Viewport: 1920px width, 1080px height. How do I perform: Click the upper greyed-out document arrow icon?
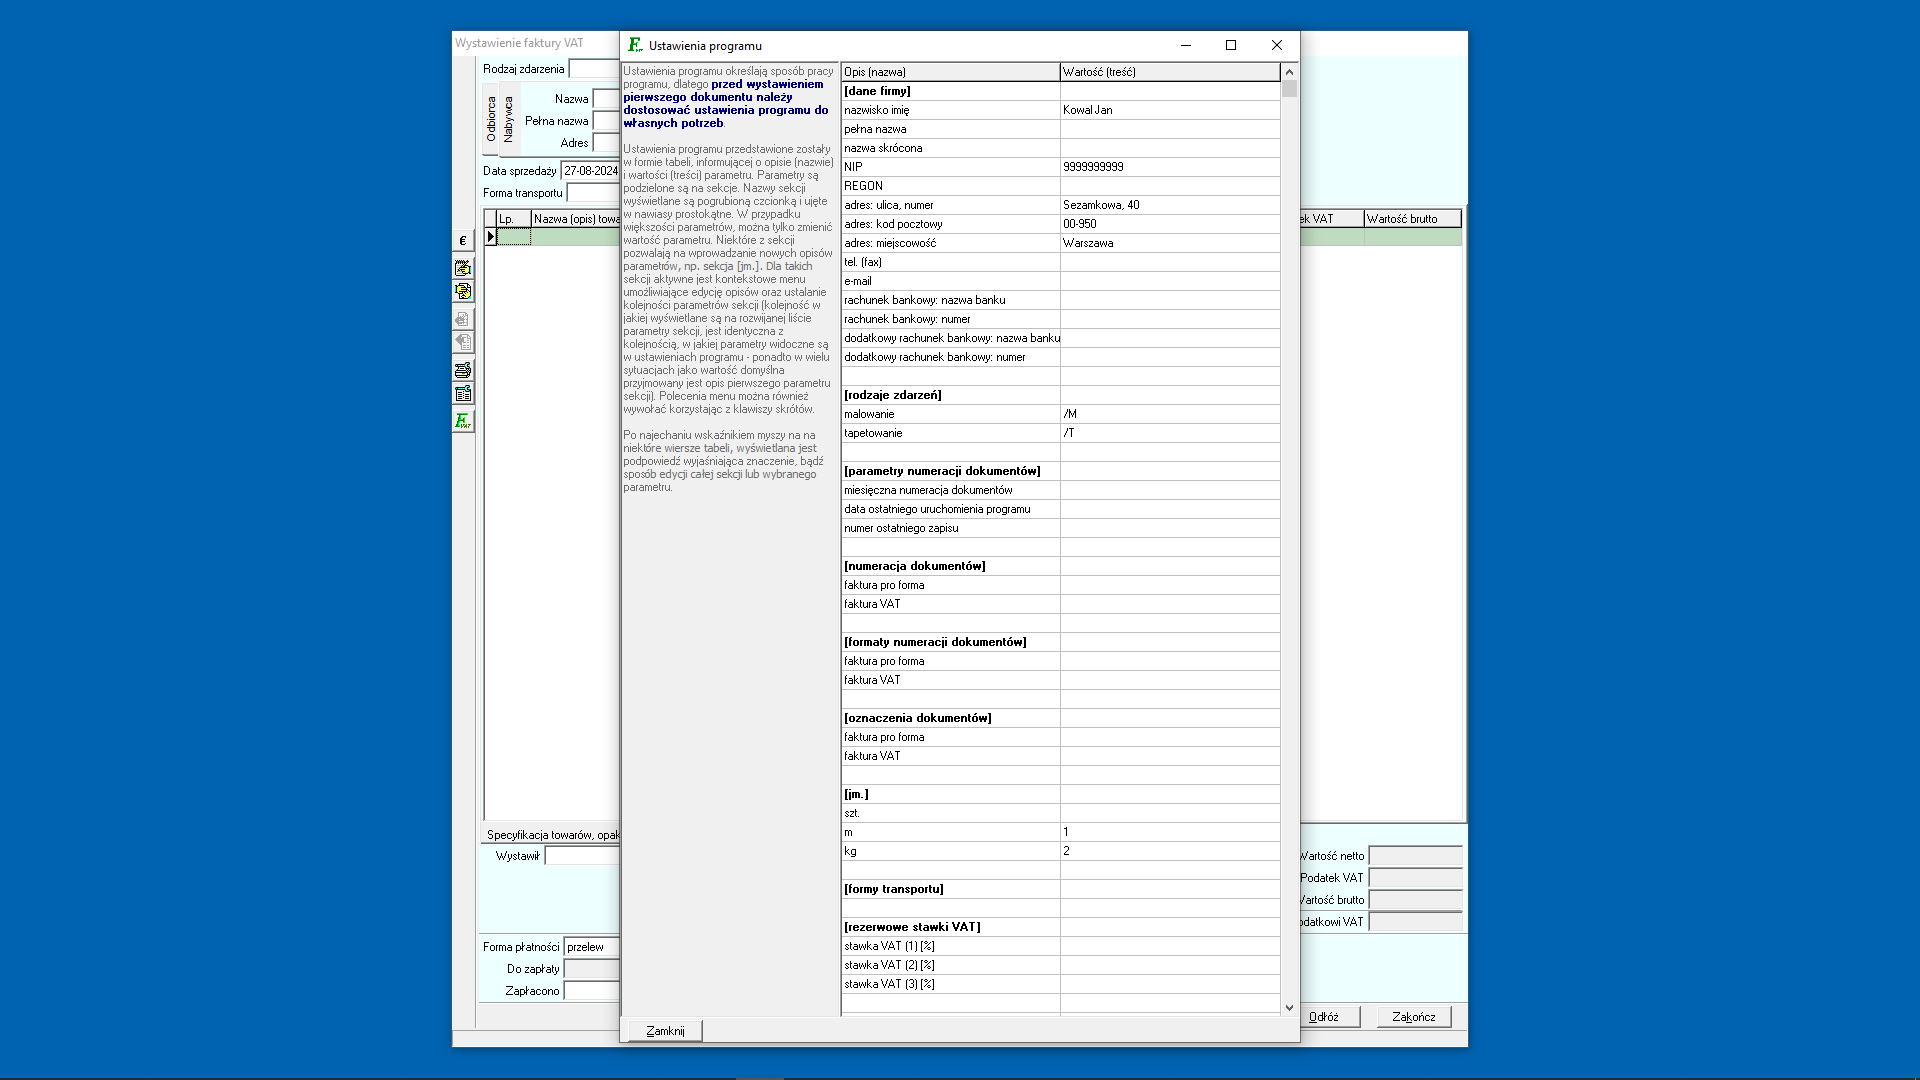pyautogui.click(x=462, y=319)
